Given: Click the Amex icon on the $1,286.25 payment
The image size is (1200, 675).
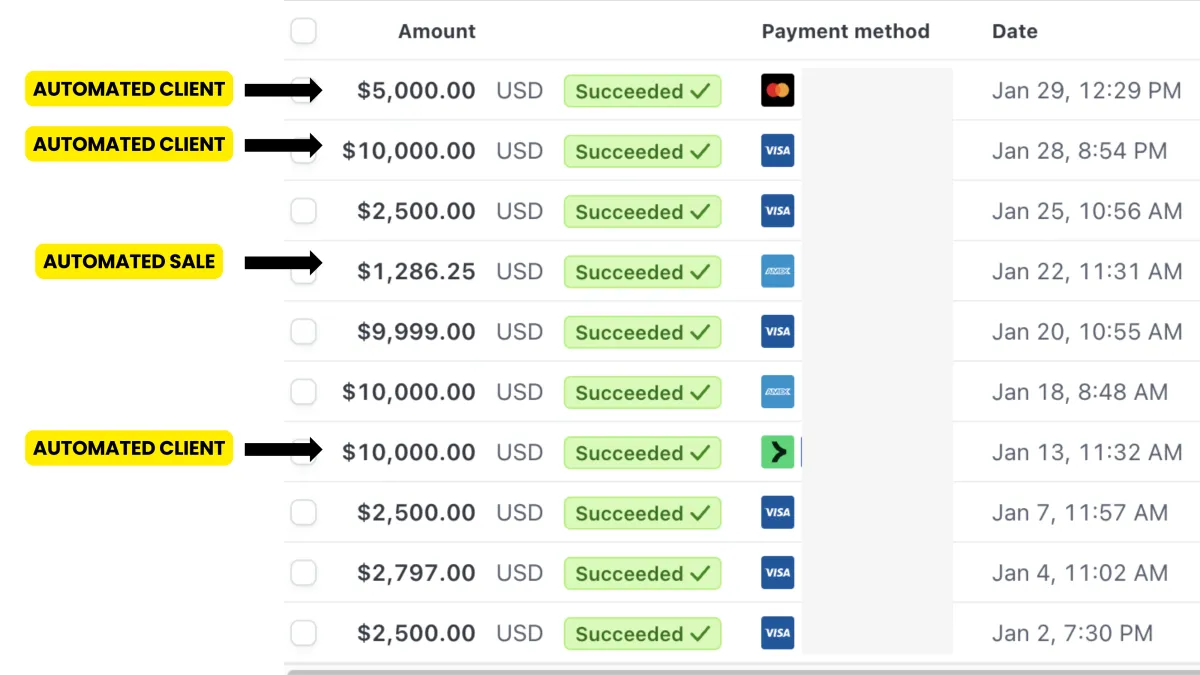Looking at the screenshot, I should click(777, 271).
